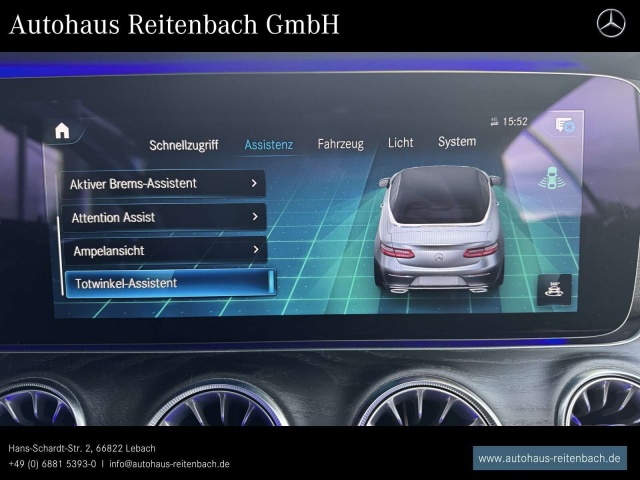Tap the parking sensor car icon
Image resolution: width=640 pixels, height=480 pixels.
[x=550, y=177]
